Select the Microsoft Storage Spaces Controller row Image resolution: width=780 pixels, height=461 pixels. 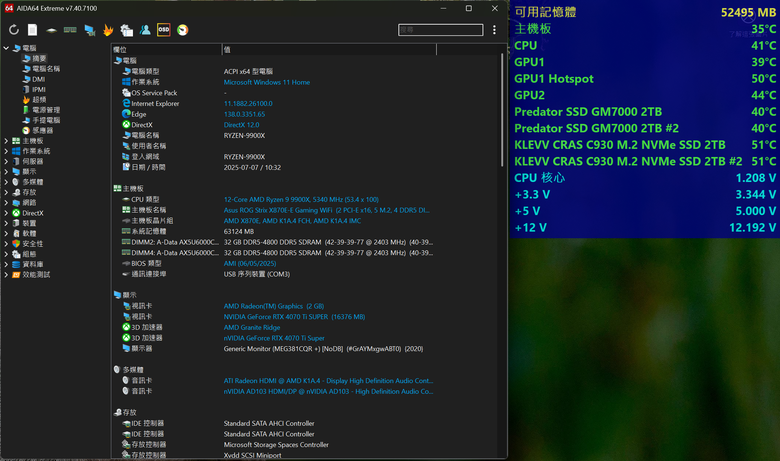[x=225, y=445]
